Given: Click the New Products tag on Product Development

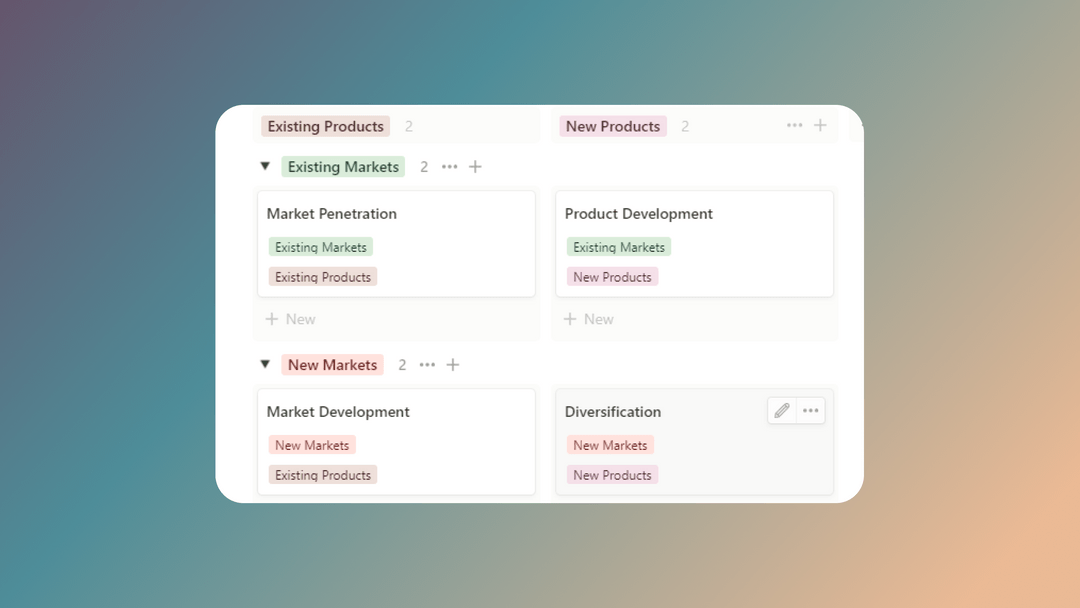Looking at the screenshot, I should pos(612,276).
